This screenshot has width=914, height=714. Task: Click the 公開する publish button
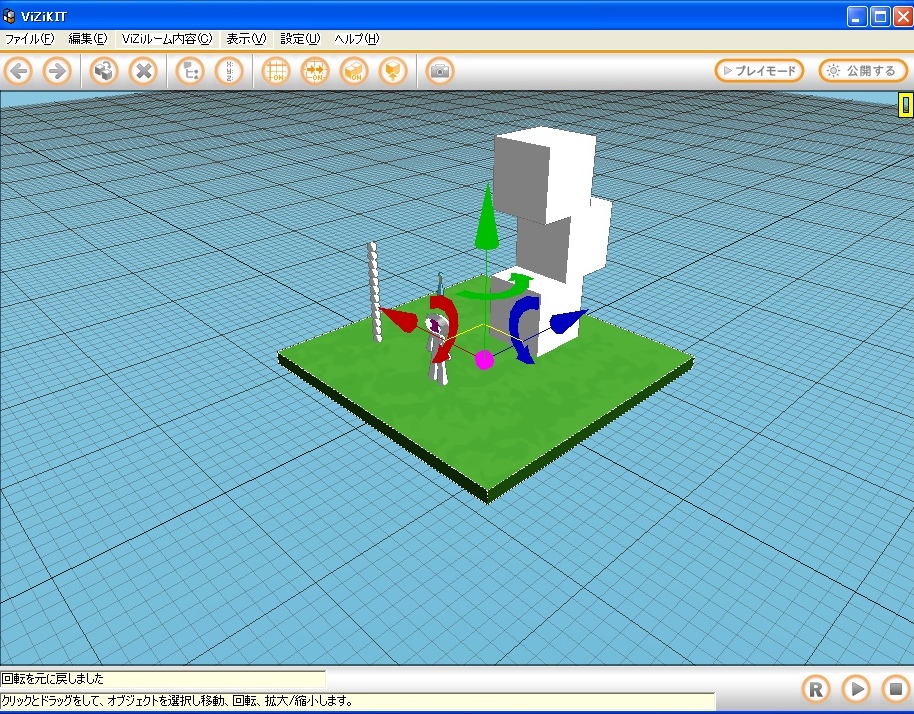click(x=862, y=71)
